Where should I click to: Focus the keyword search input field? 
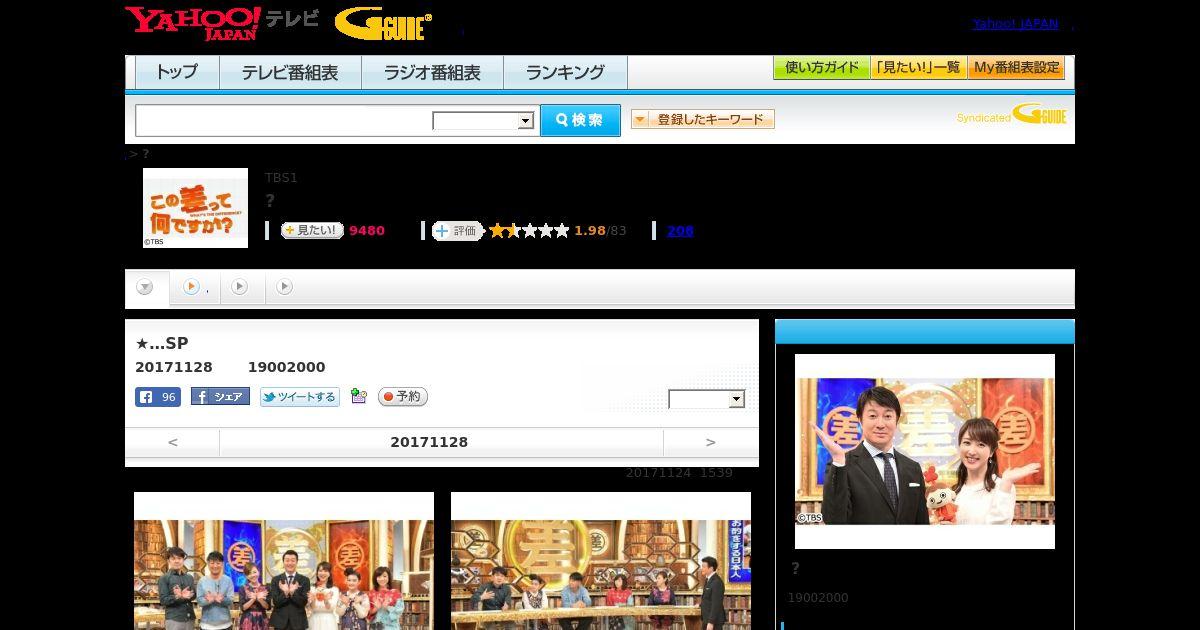click(284, 120)
